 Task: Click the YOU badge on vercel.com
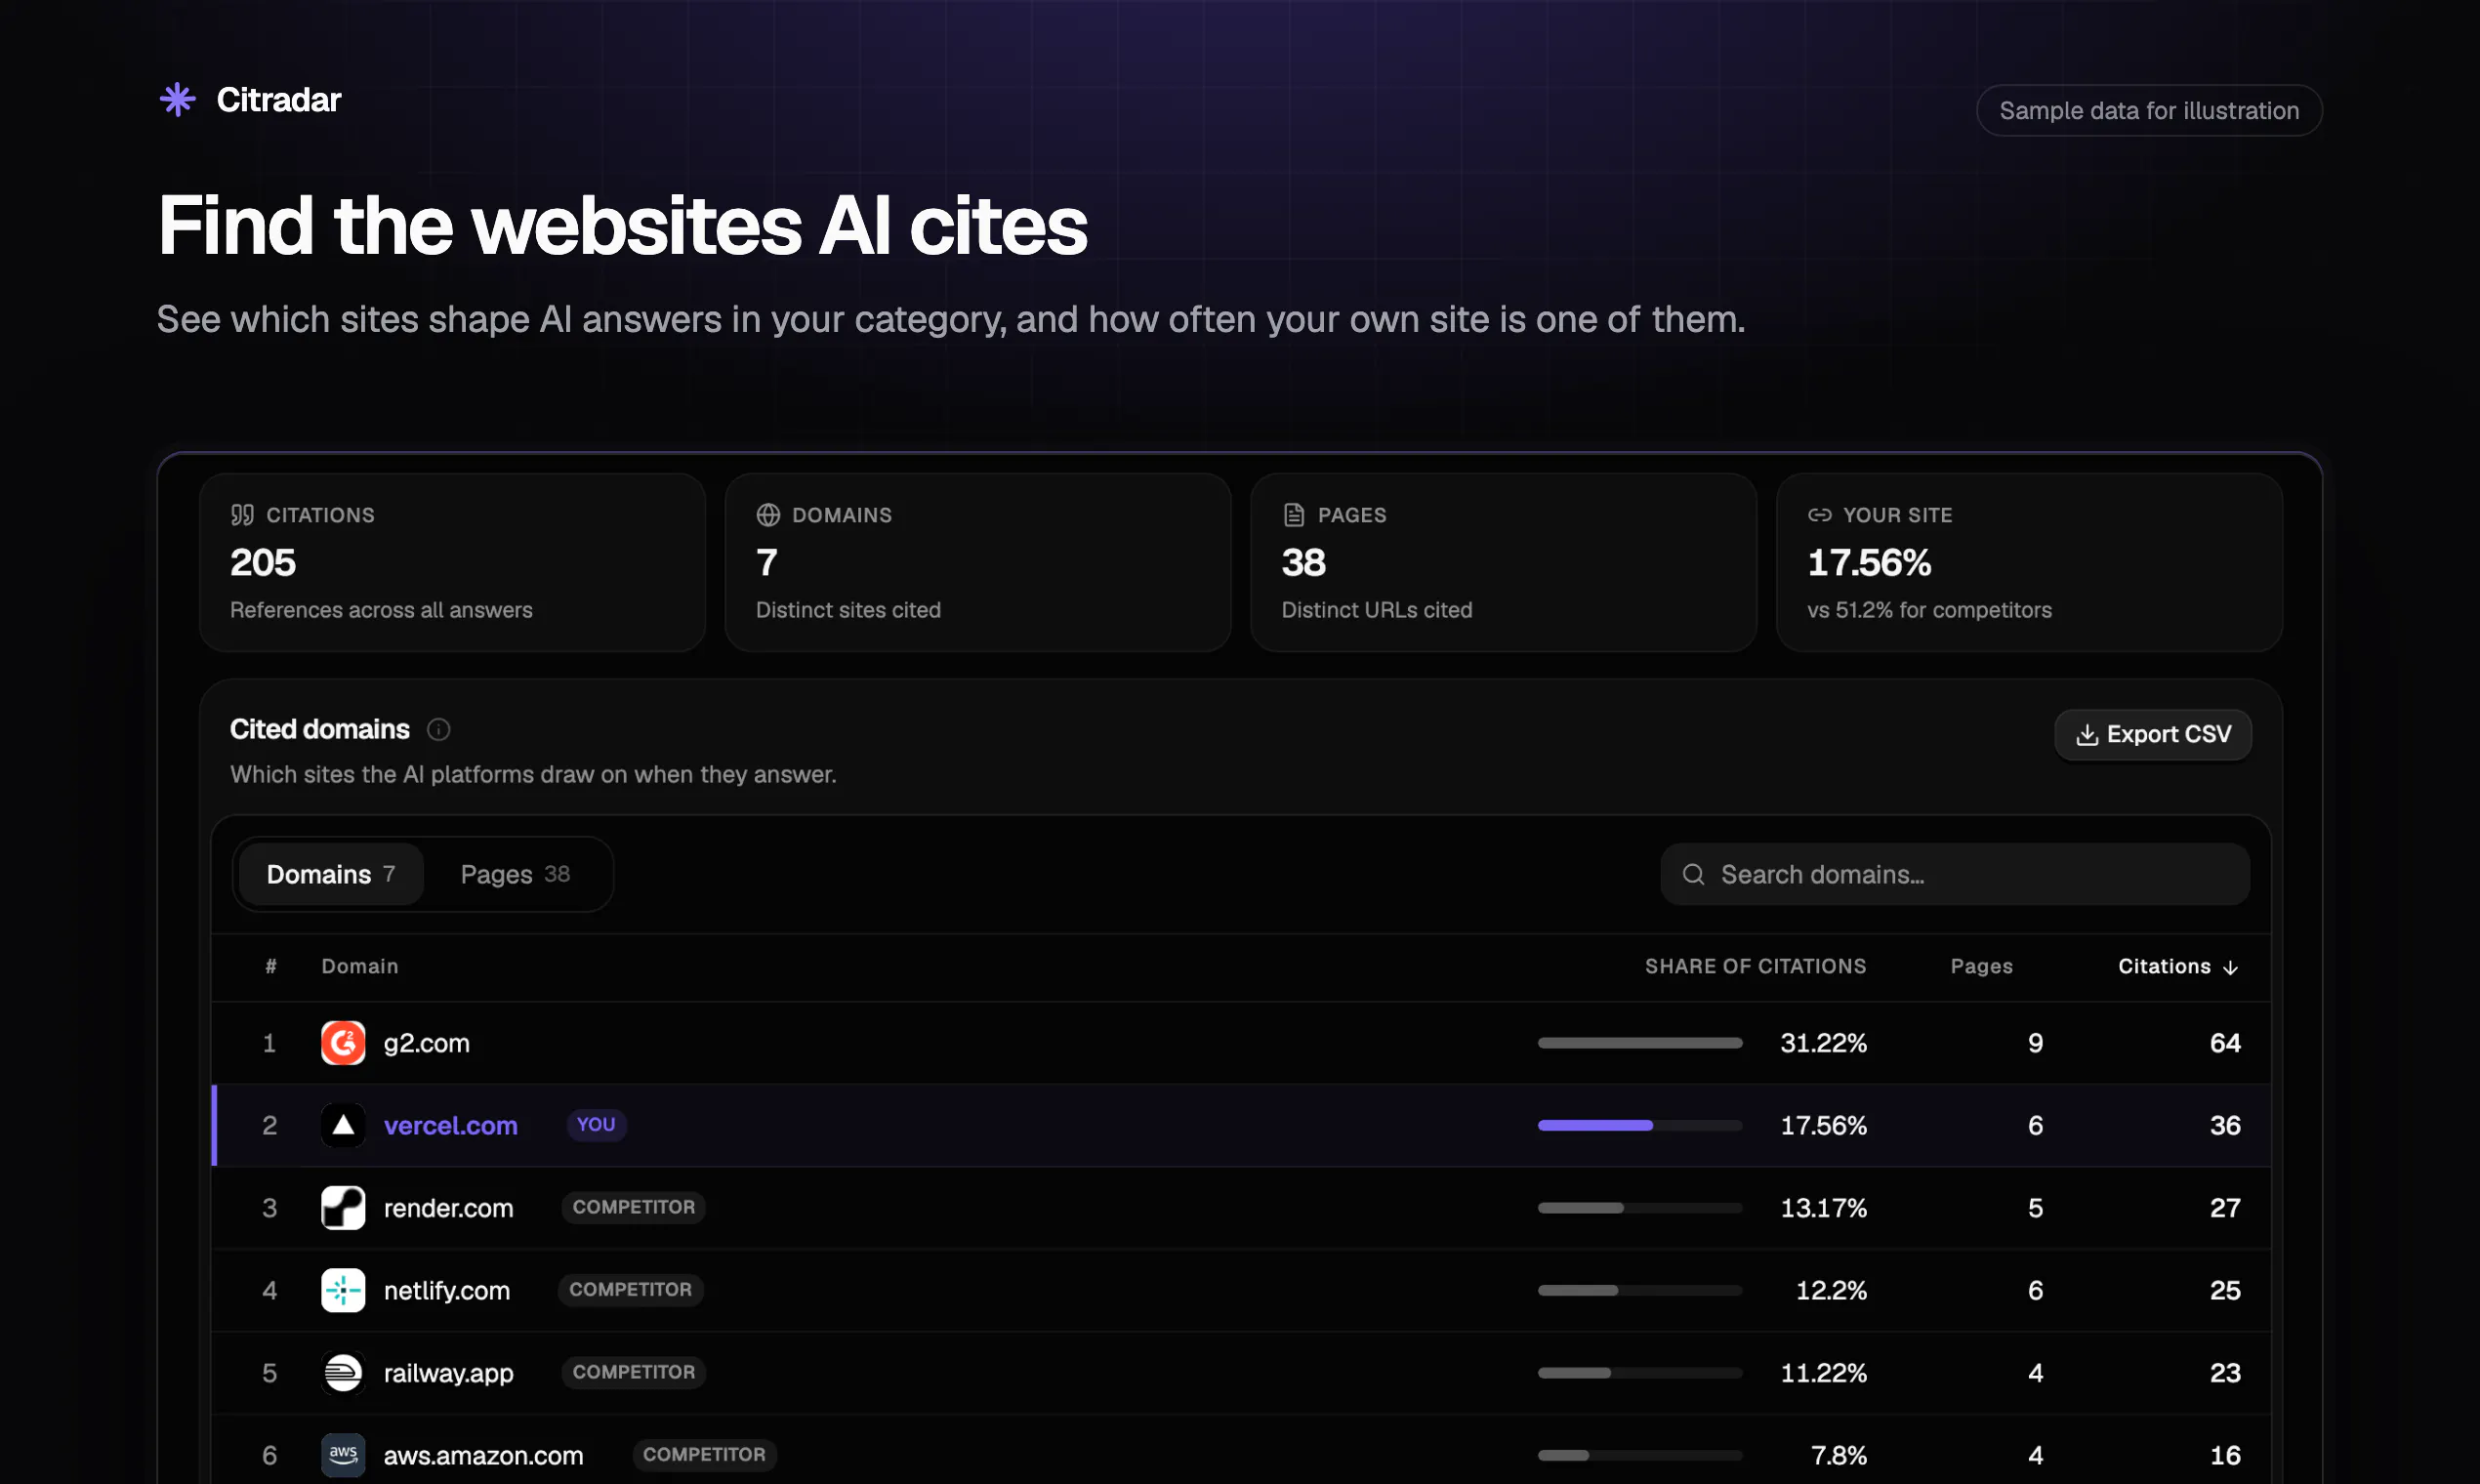point(596,1125)
